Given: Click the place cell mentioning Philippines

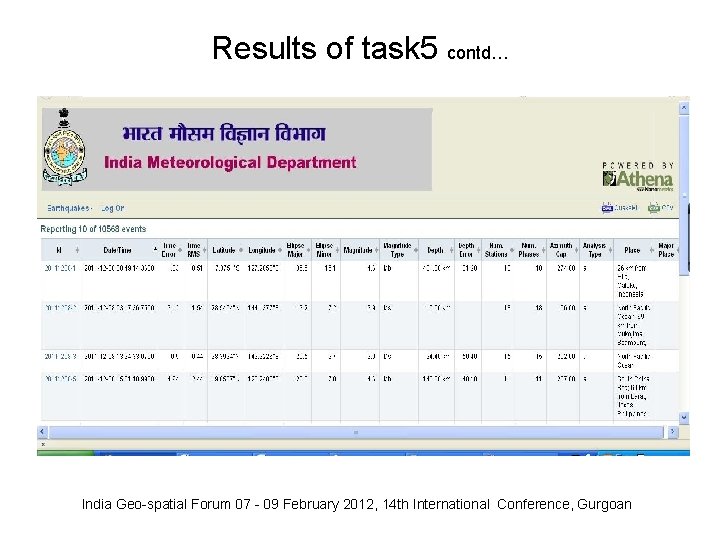Looking at the screenshot, I should point(633,396).
